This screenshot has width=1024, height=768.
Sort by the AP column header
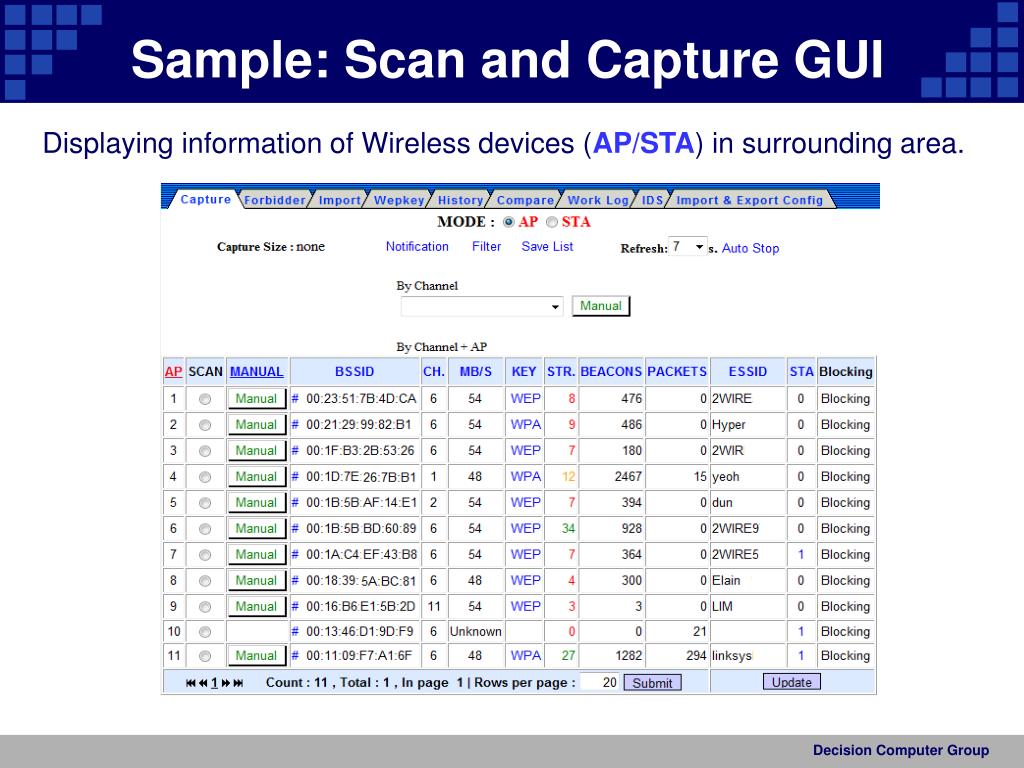tap(173, 372)
